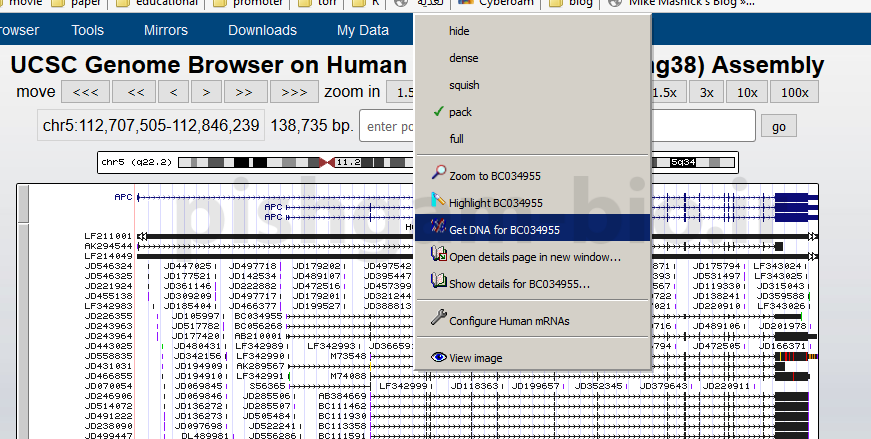Choose full in the context menu
The width and height of the screenshot is (871, 439).
point(456,139)
